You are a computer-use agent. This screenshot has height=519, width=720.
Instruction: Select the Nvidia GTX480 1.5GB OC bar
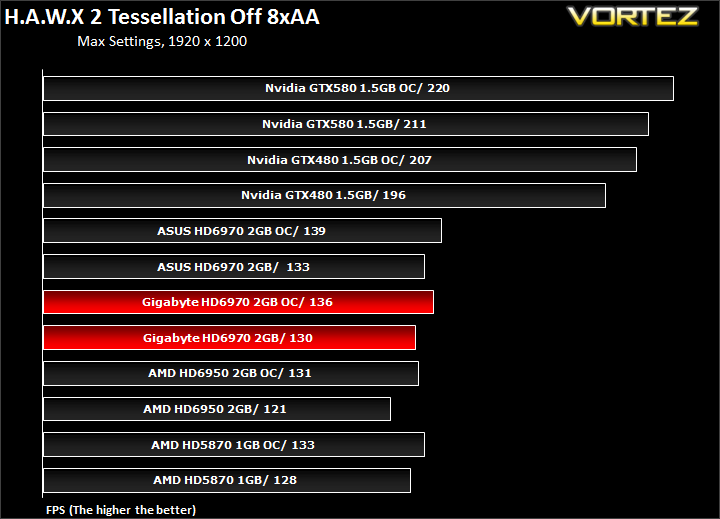pyautogui.click(x=340, y=160)
